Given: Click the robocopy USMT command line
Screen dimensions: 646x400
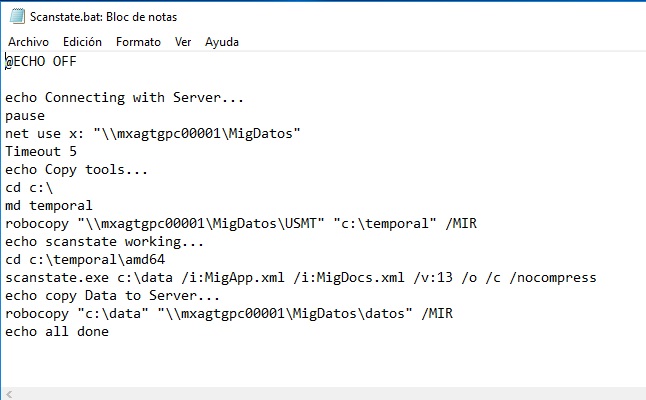Looking at the screenshot, I should click(241, 224).
